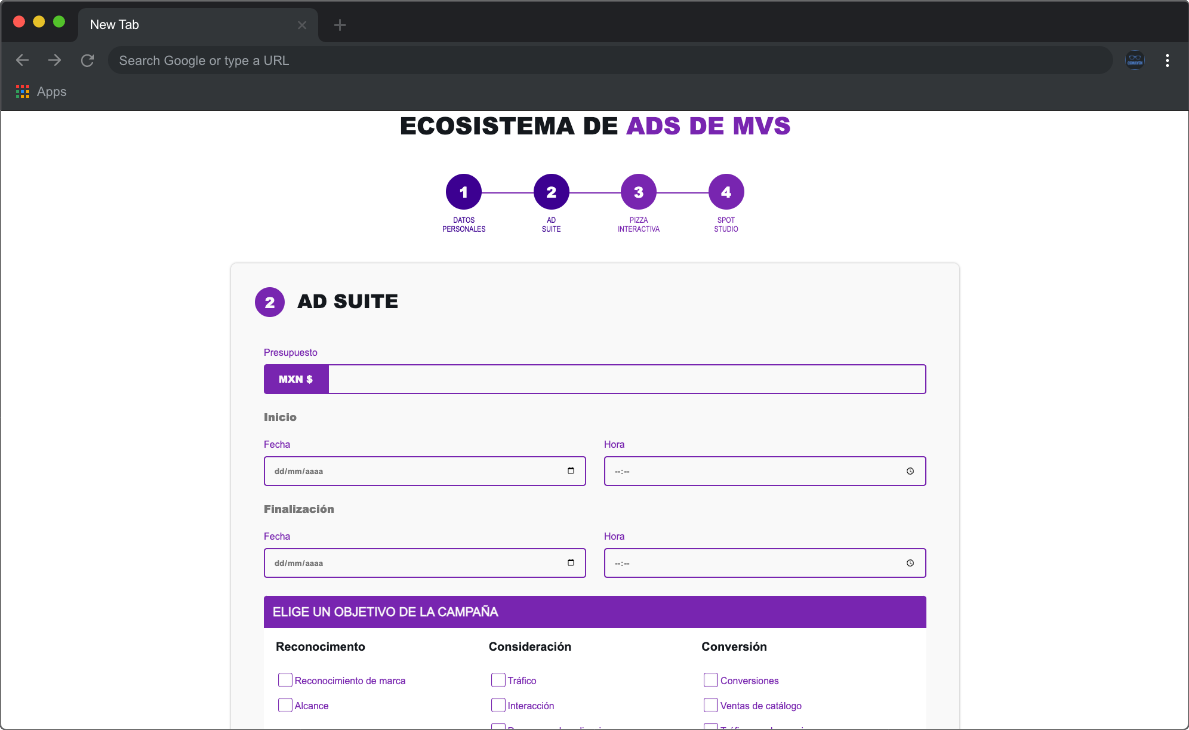Open clock picker for Finalización Hora
This screenshot has width=1189, height=730.
click(x=910, y=562)
